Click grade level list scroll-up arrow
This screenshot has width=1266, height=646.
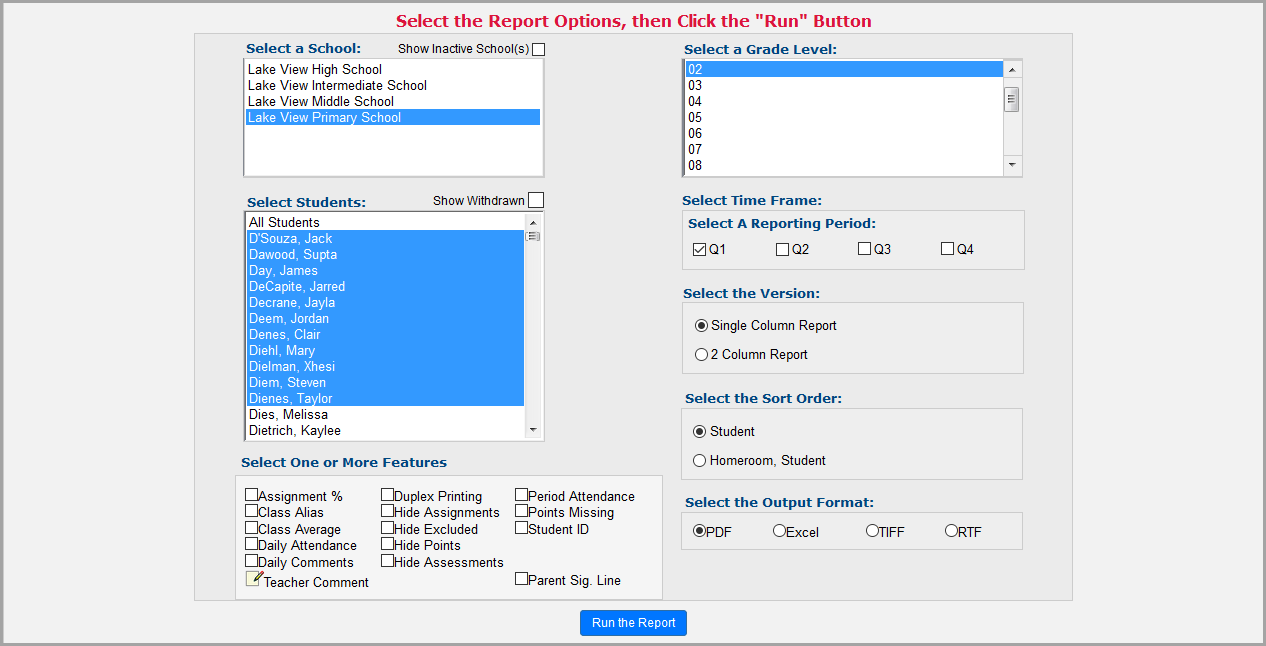click(x=1012, y=69)
